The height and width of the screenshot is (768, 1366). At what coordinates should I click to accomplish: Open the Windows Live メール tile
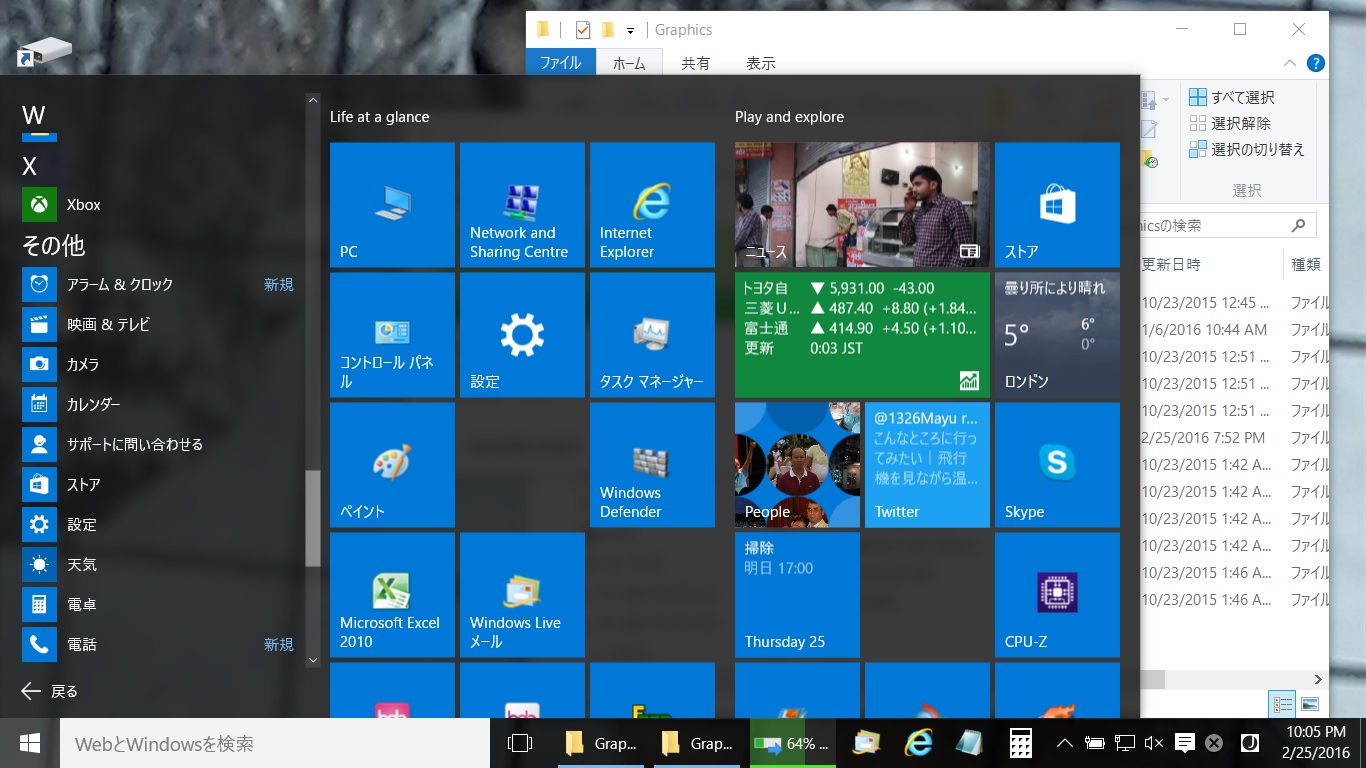point(522,595)
